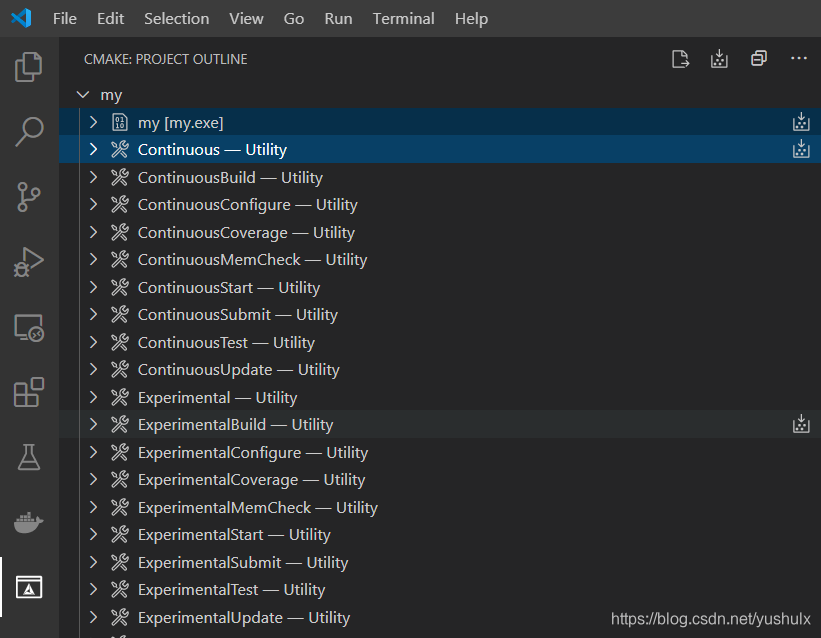Expand the ContinuousUpdate node

pos(93,370)
